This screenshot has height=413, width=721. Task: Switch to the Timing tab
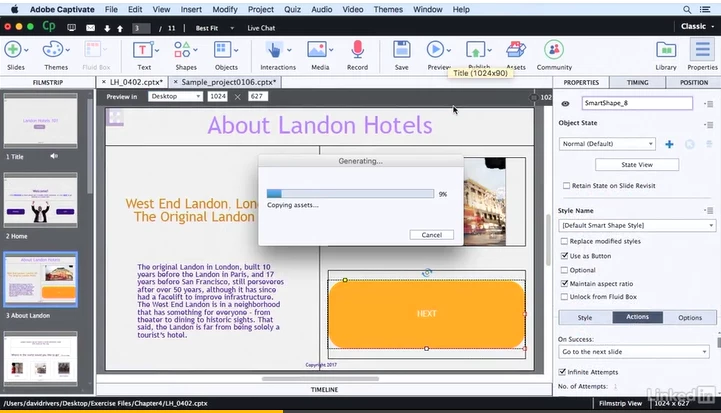[x=637, y=82]
